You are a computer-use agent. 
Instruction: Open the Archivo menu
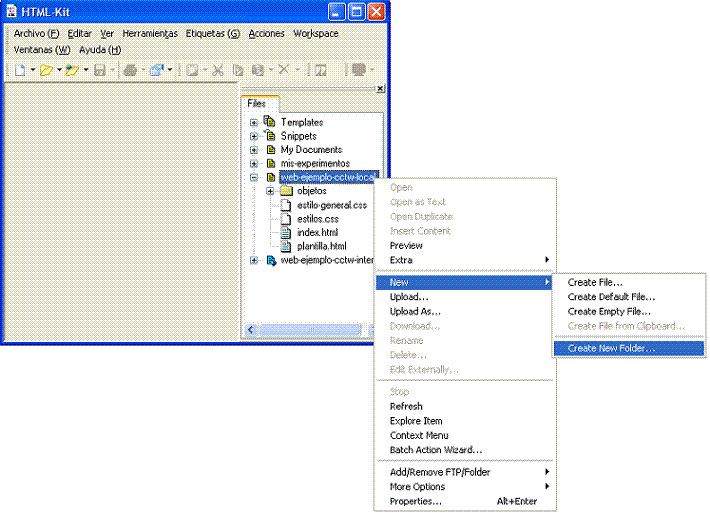click(x=36, y=34)
